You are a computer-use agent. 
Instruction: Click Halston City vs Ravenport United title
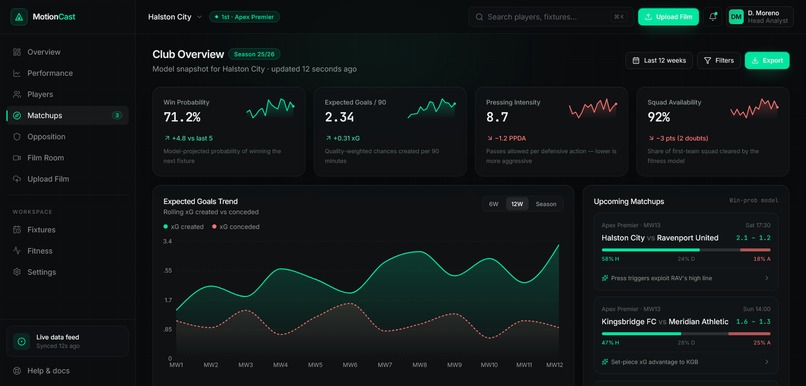pyautogui.click(x=660, y=238)
